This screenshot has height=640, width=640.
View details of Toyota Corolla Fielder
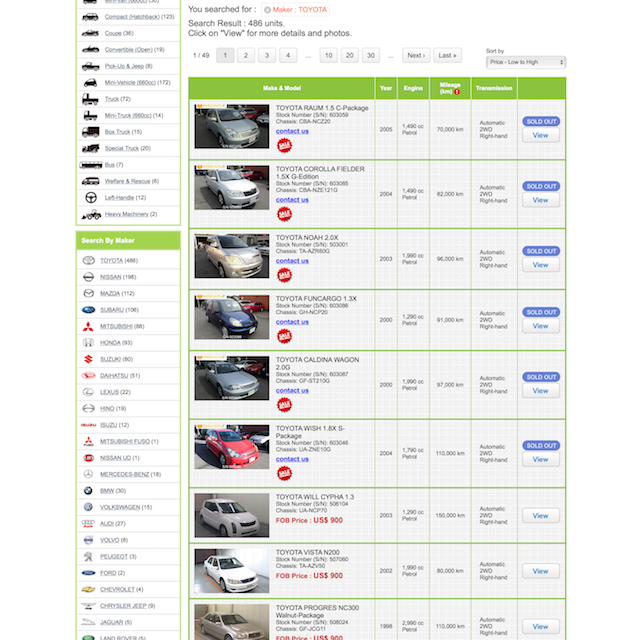point(541,200)
